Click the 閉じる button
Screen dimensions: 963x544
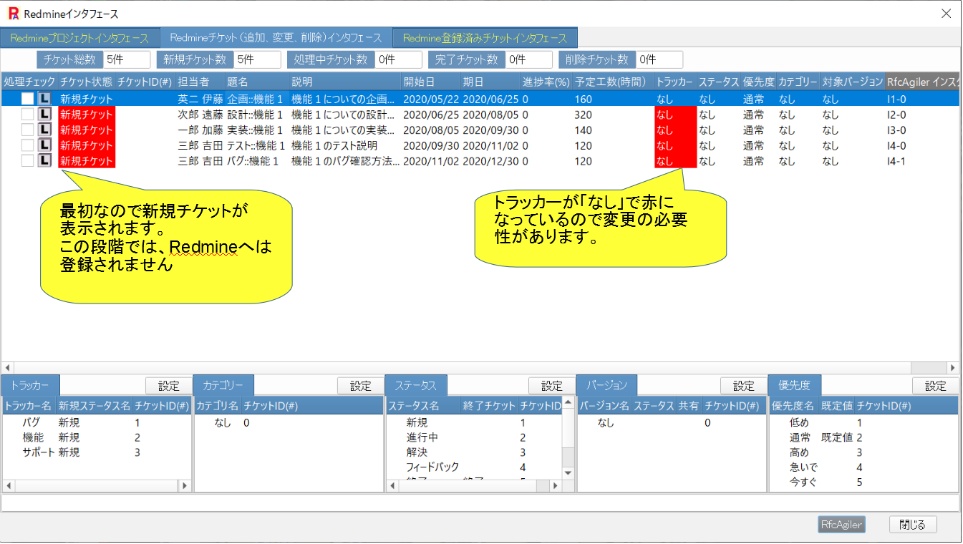(x=913, y=524)
